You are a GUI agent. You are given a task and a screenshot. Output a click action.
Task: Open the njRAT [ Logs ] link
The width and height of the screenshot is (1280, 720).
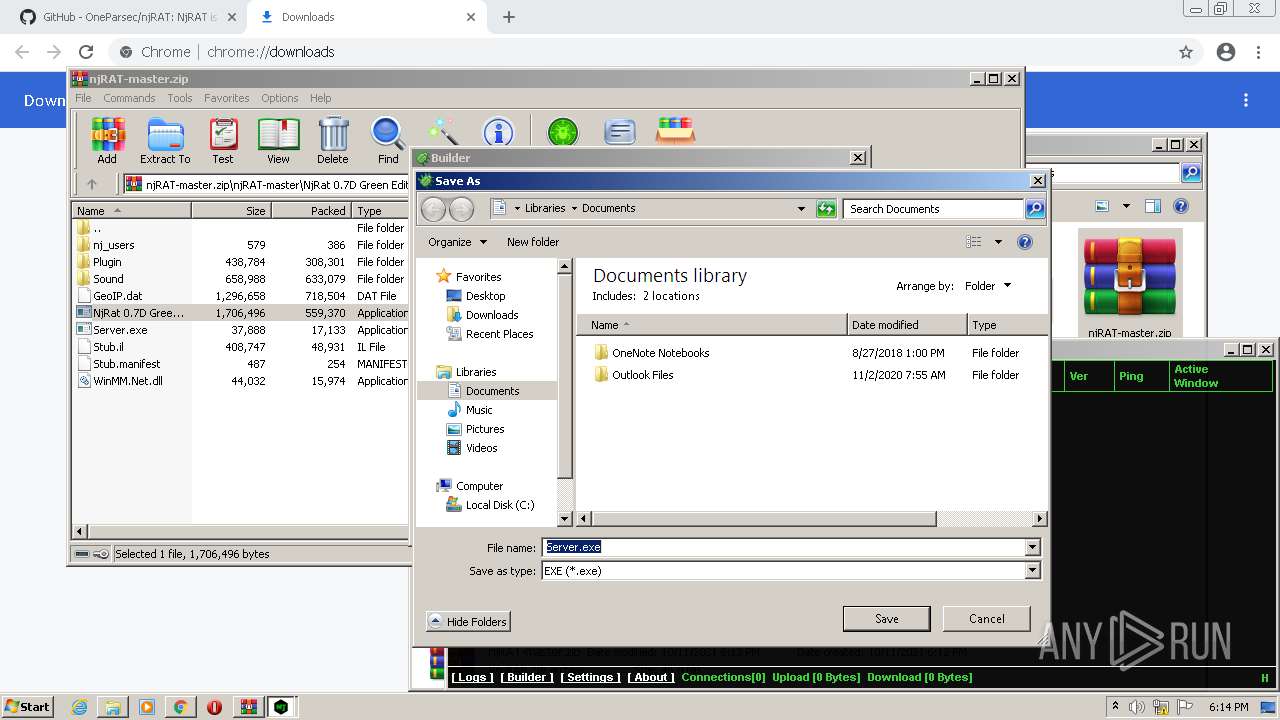(x=471, y=677)
